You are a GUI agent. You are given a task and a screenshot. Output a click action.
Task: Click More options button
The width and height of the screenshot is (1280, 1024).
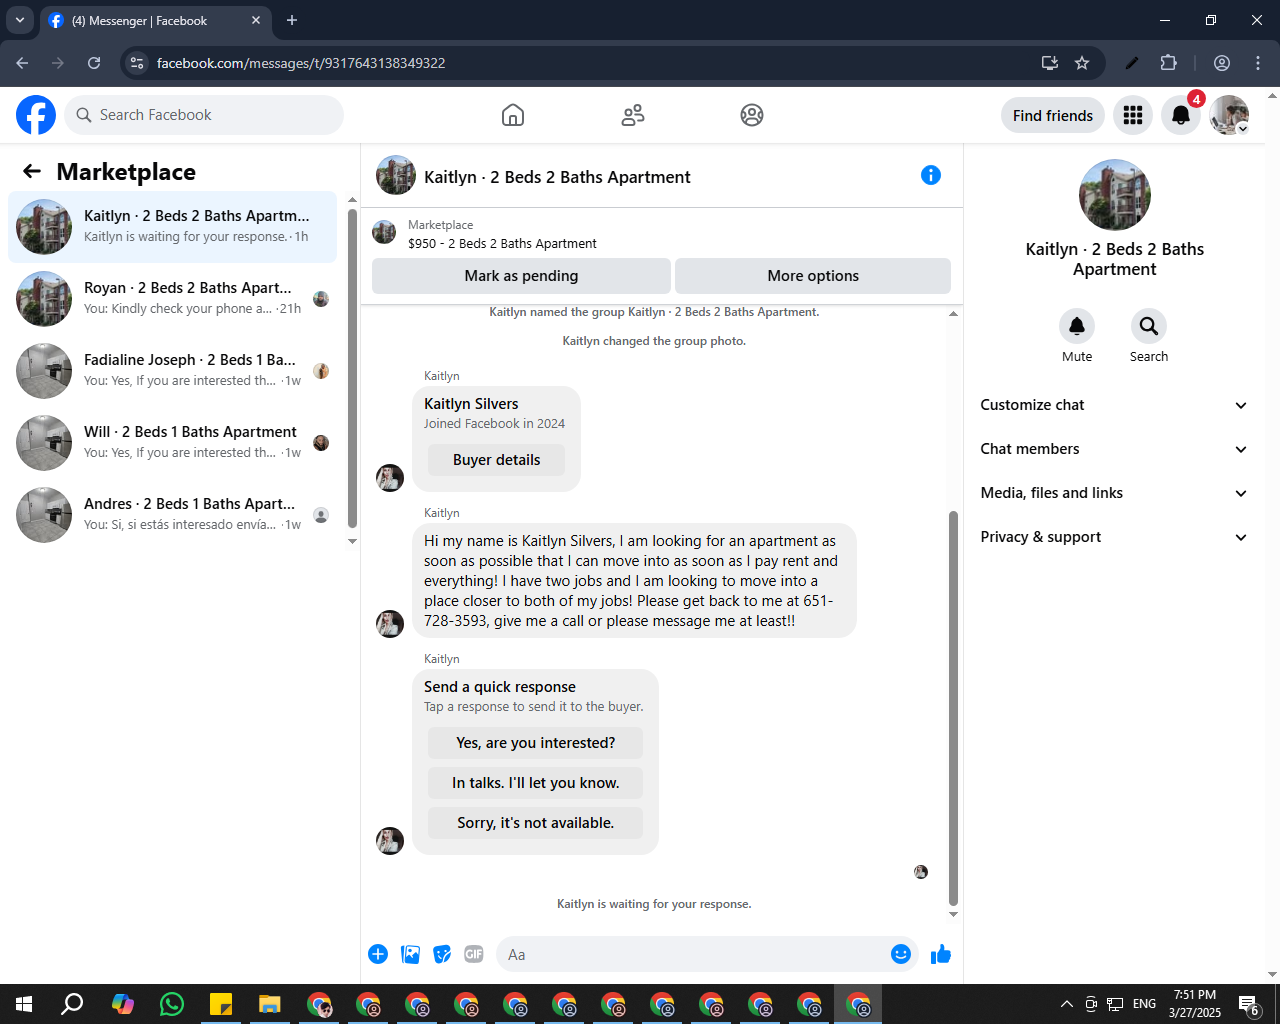coord(813,276)
